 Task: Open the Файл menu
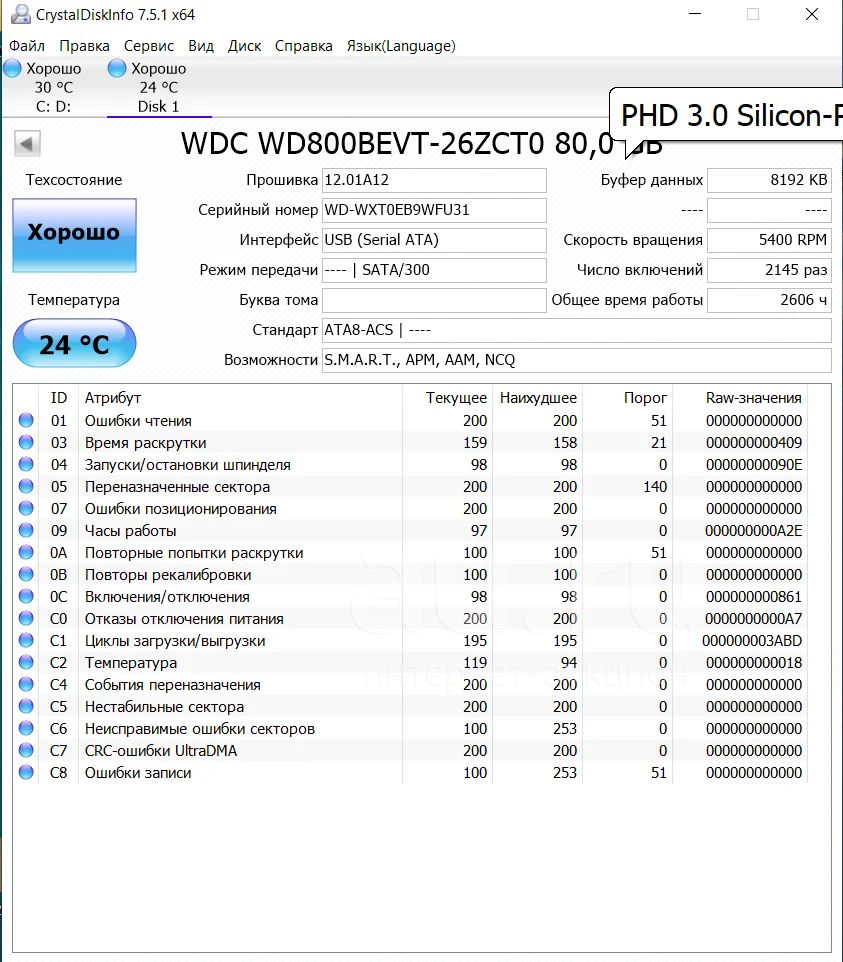point(27,46)
